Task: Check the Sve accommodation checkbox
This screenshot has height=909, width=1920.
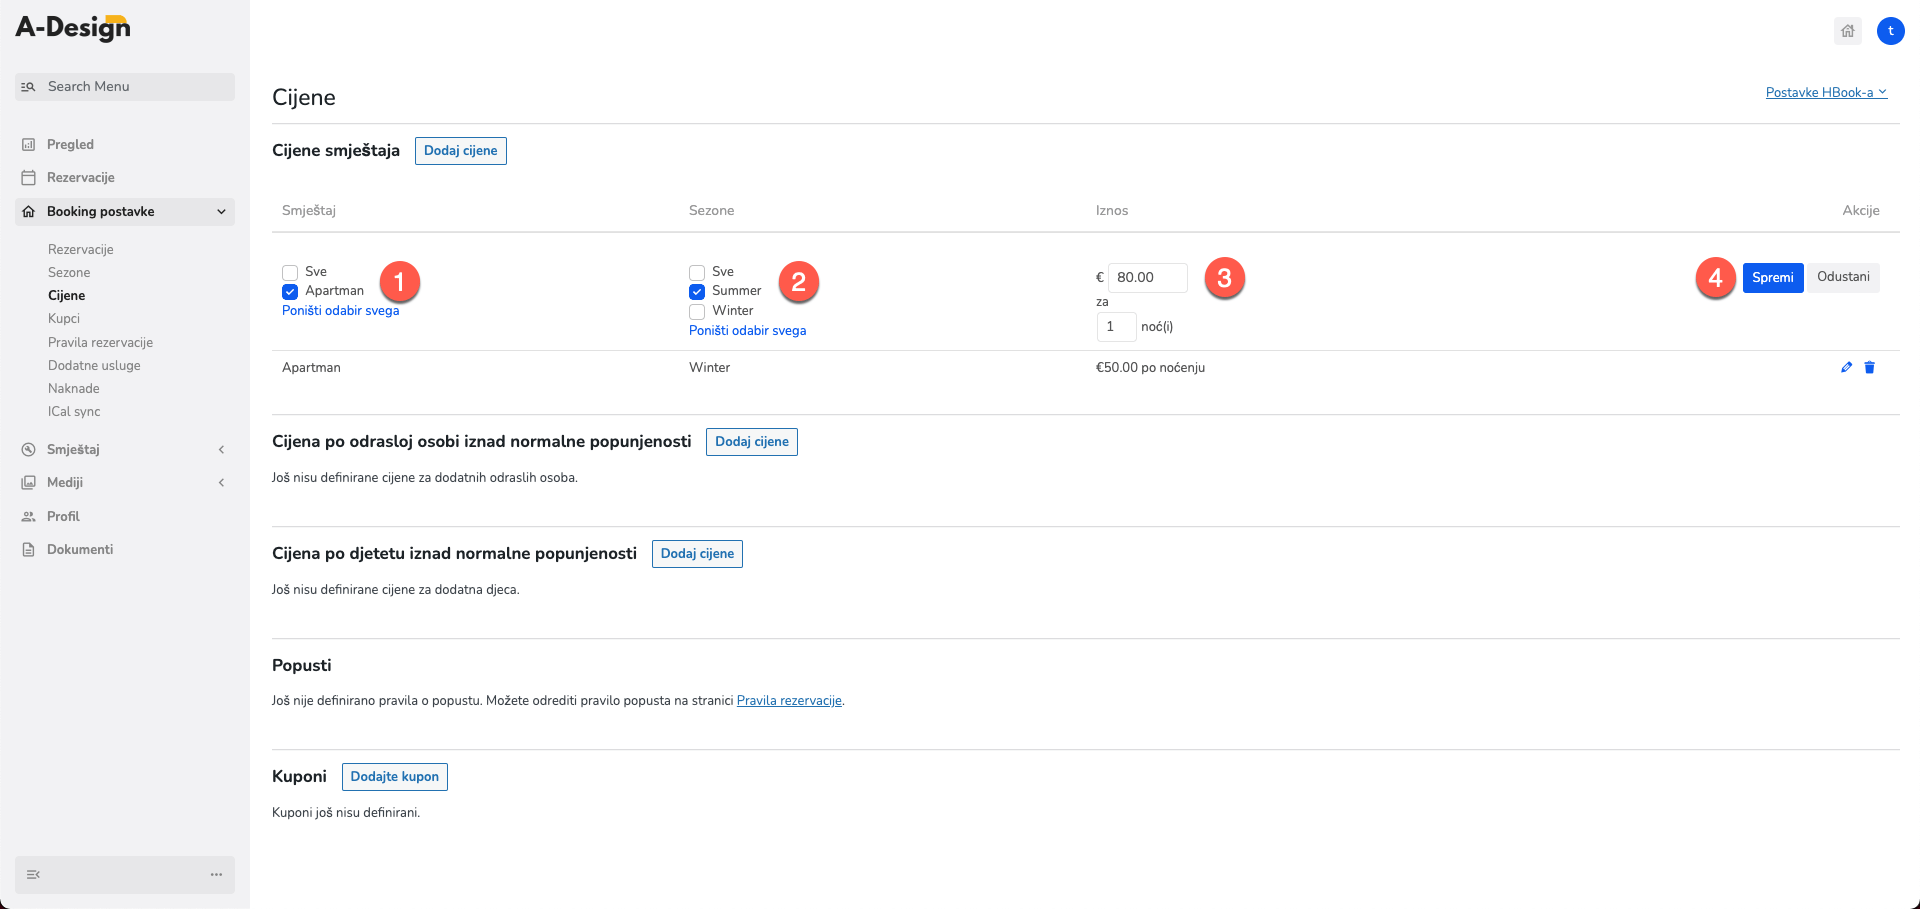Action: point(290,272)
